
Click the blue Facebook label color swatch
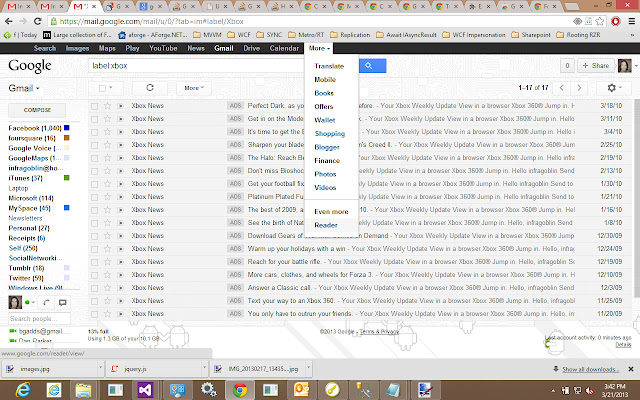pos(67,128)
